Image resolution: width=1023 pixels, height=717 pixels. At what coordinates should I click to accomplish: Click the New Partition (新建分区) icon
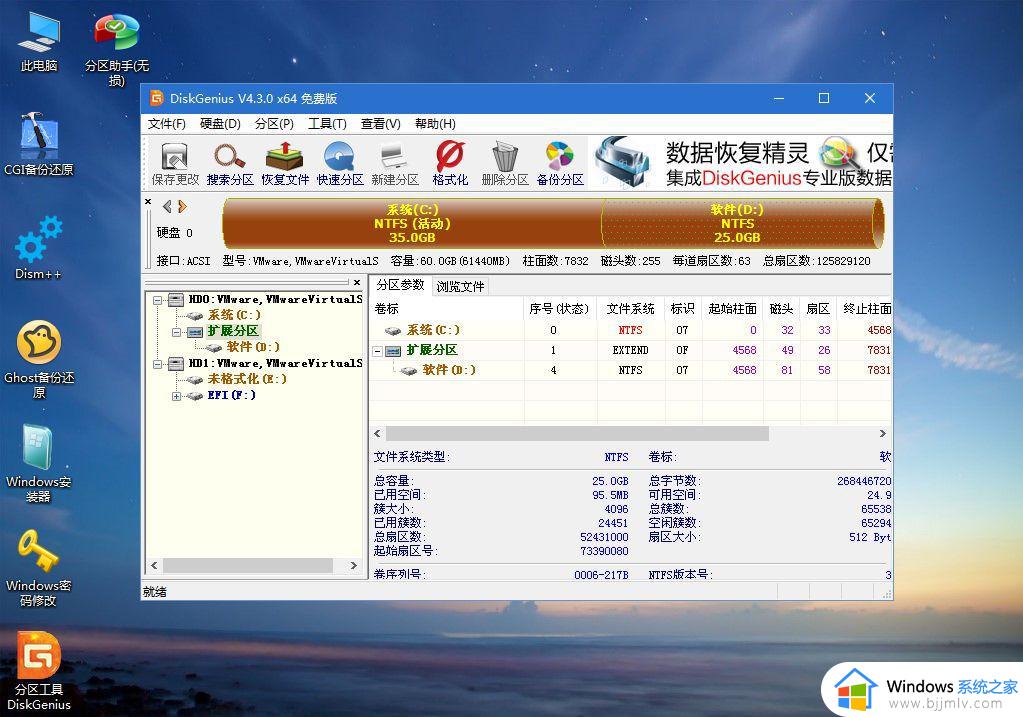tap(395, 163)
